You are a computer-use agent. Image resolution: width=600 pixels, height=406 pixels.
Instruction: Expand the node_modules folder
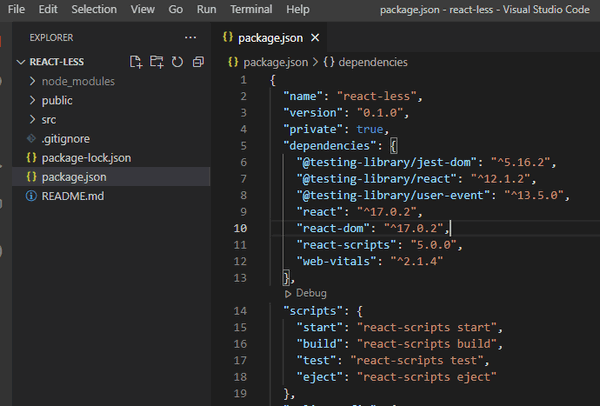[x=33, y=81]
